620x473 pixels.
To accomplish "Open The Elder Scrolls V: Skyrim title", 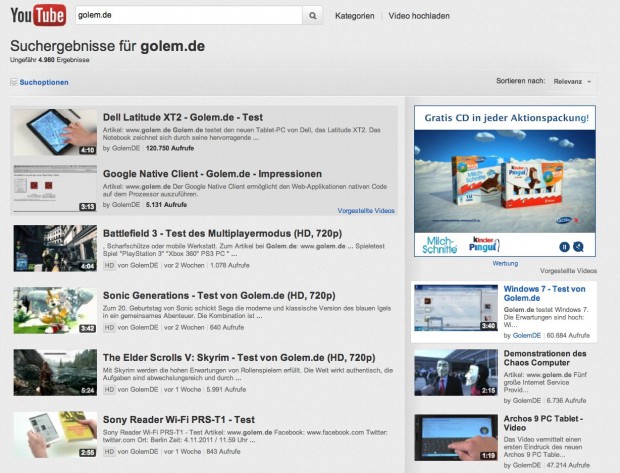I will [x=239, y=358].
